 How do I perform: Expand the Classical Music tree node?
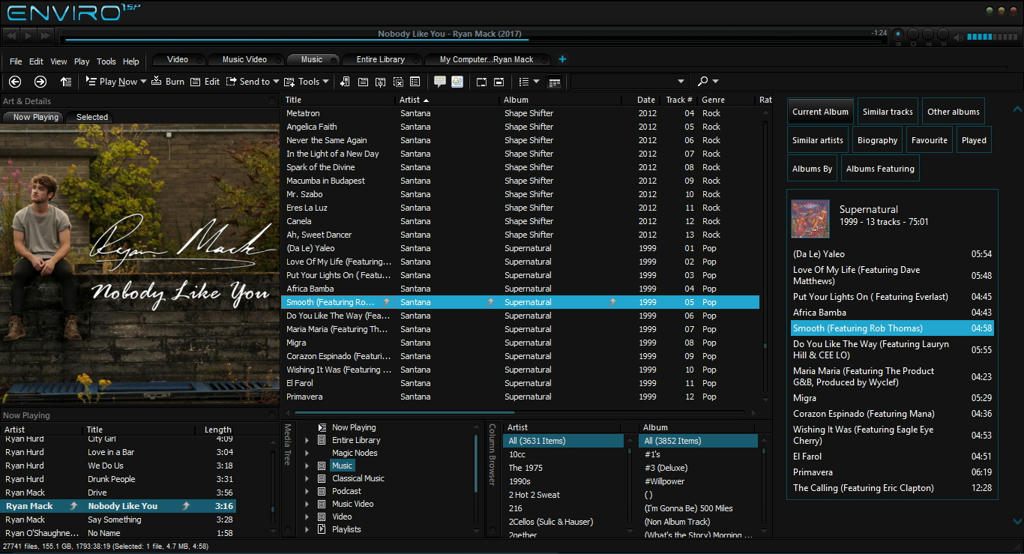pyautogui.click(x=307, y=479)
